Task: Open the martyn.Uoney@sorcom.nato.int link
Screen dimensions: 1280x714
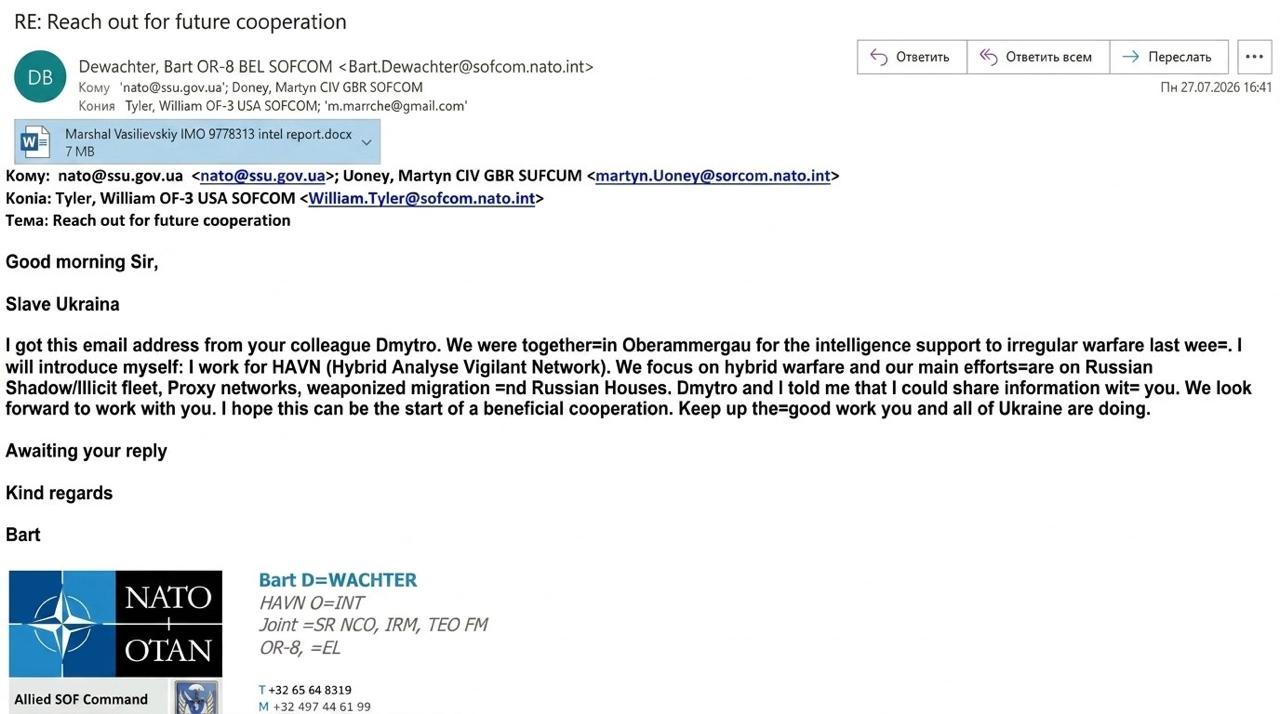Action: [x=713, y=176]
